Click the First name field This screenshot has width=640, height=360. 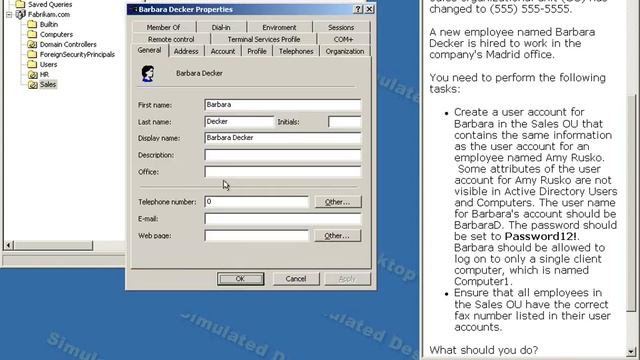(282, 105)
